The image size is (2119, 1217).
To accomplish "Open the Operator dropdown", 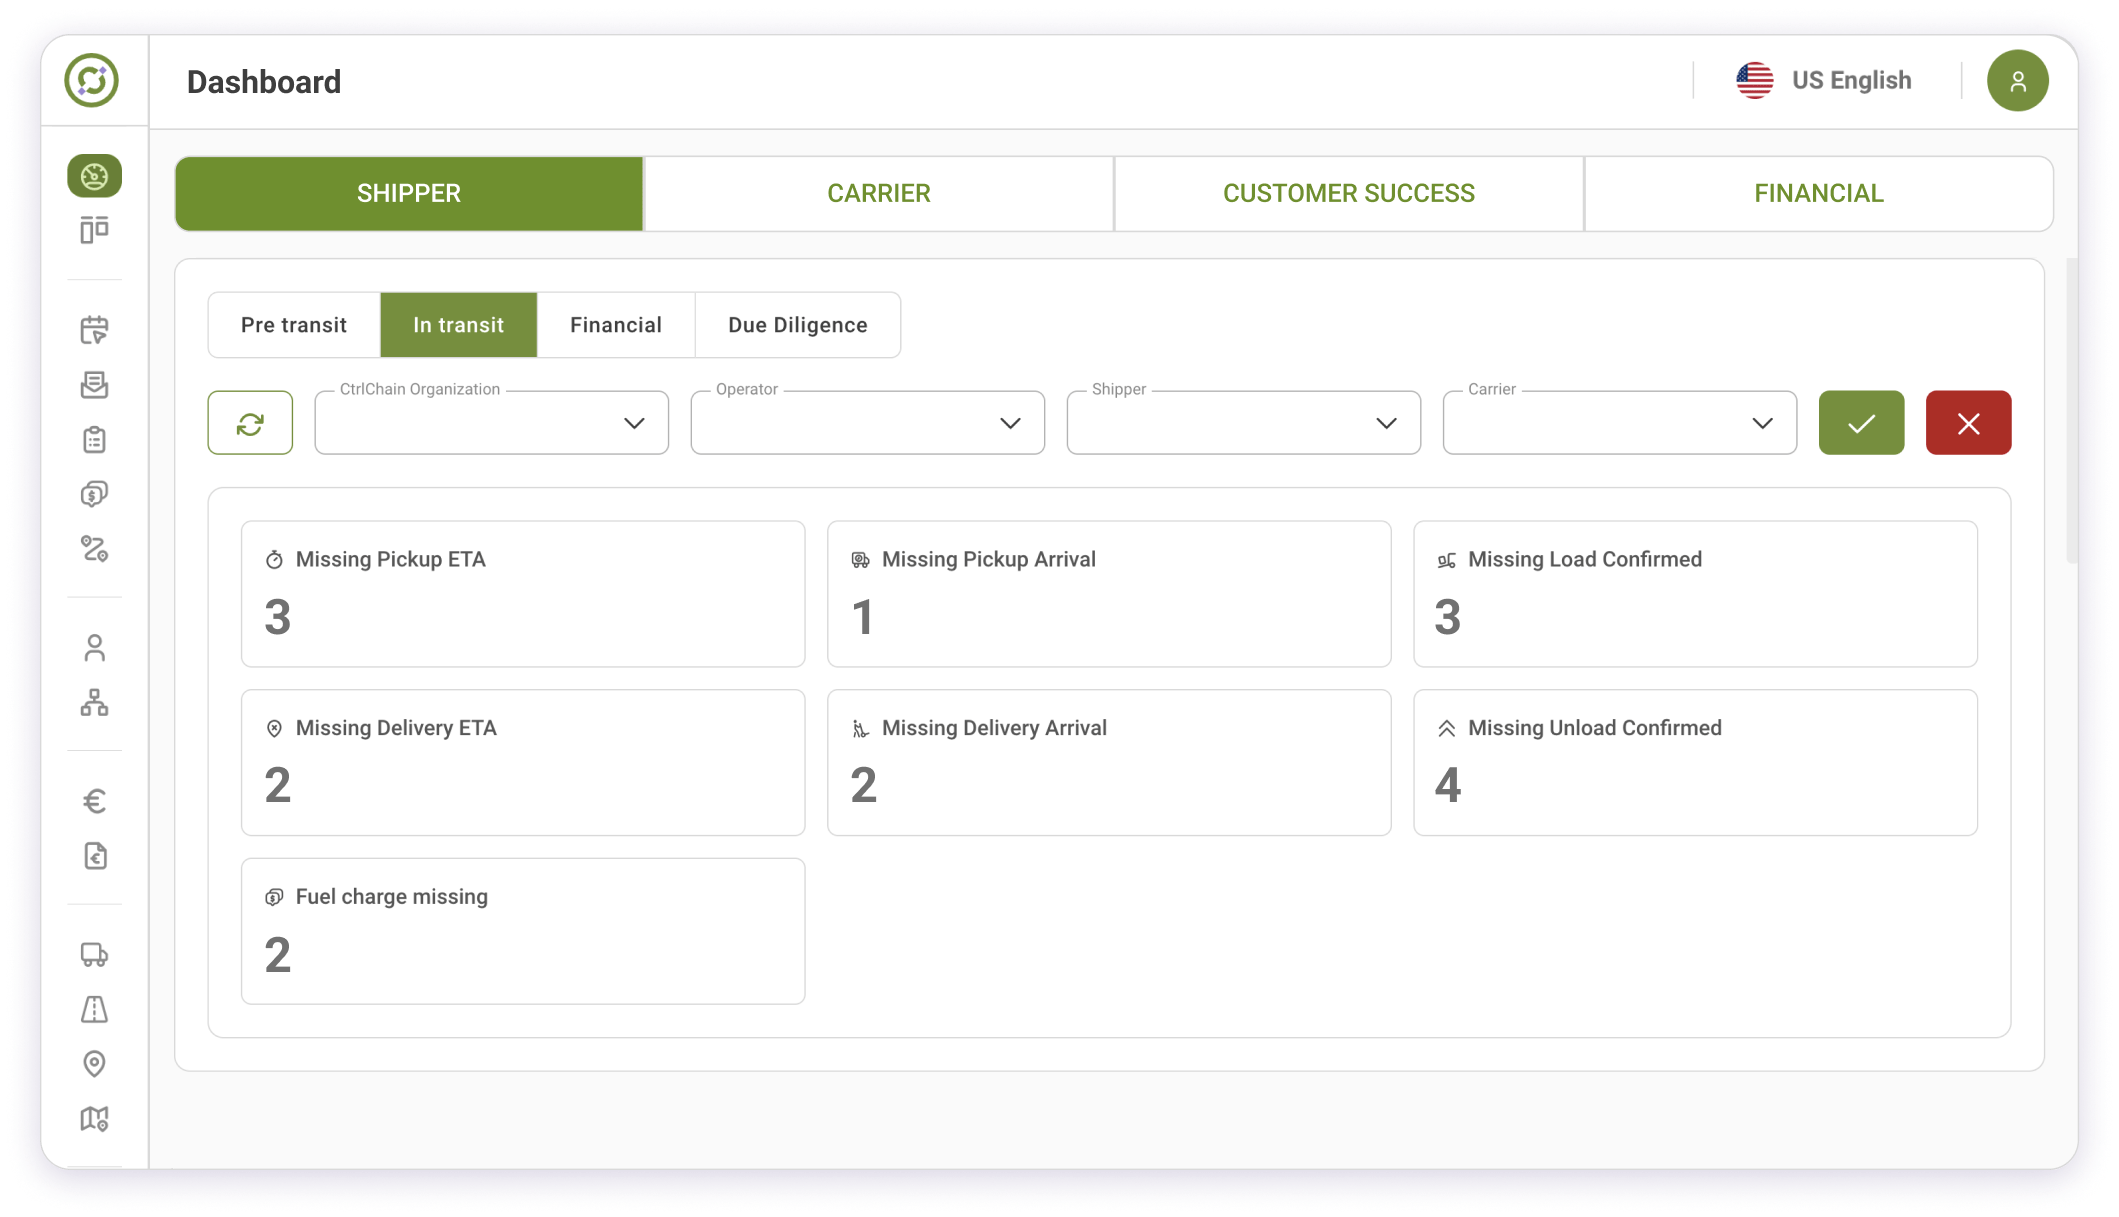I will point(867,423).
